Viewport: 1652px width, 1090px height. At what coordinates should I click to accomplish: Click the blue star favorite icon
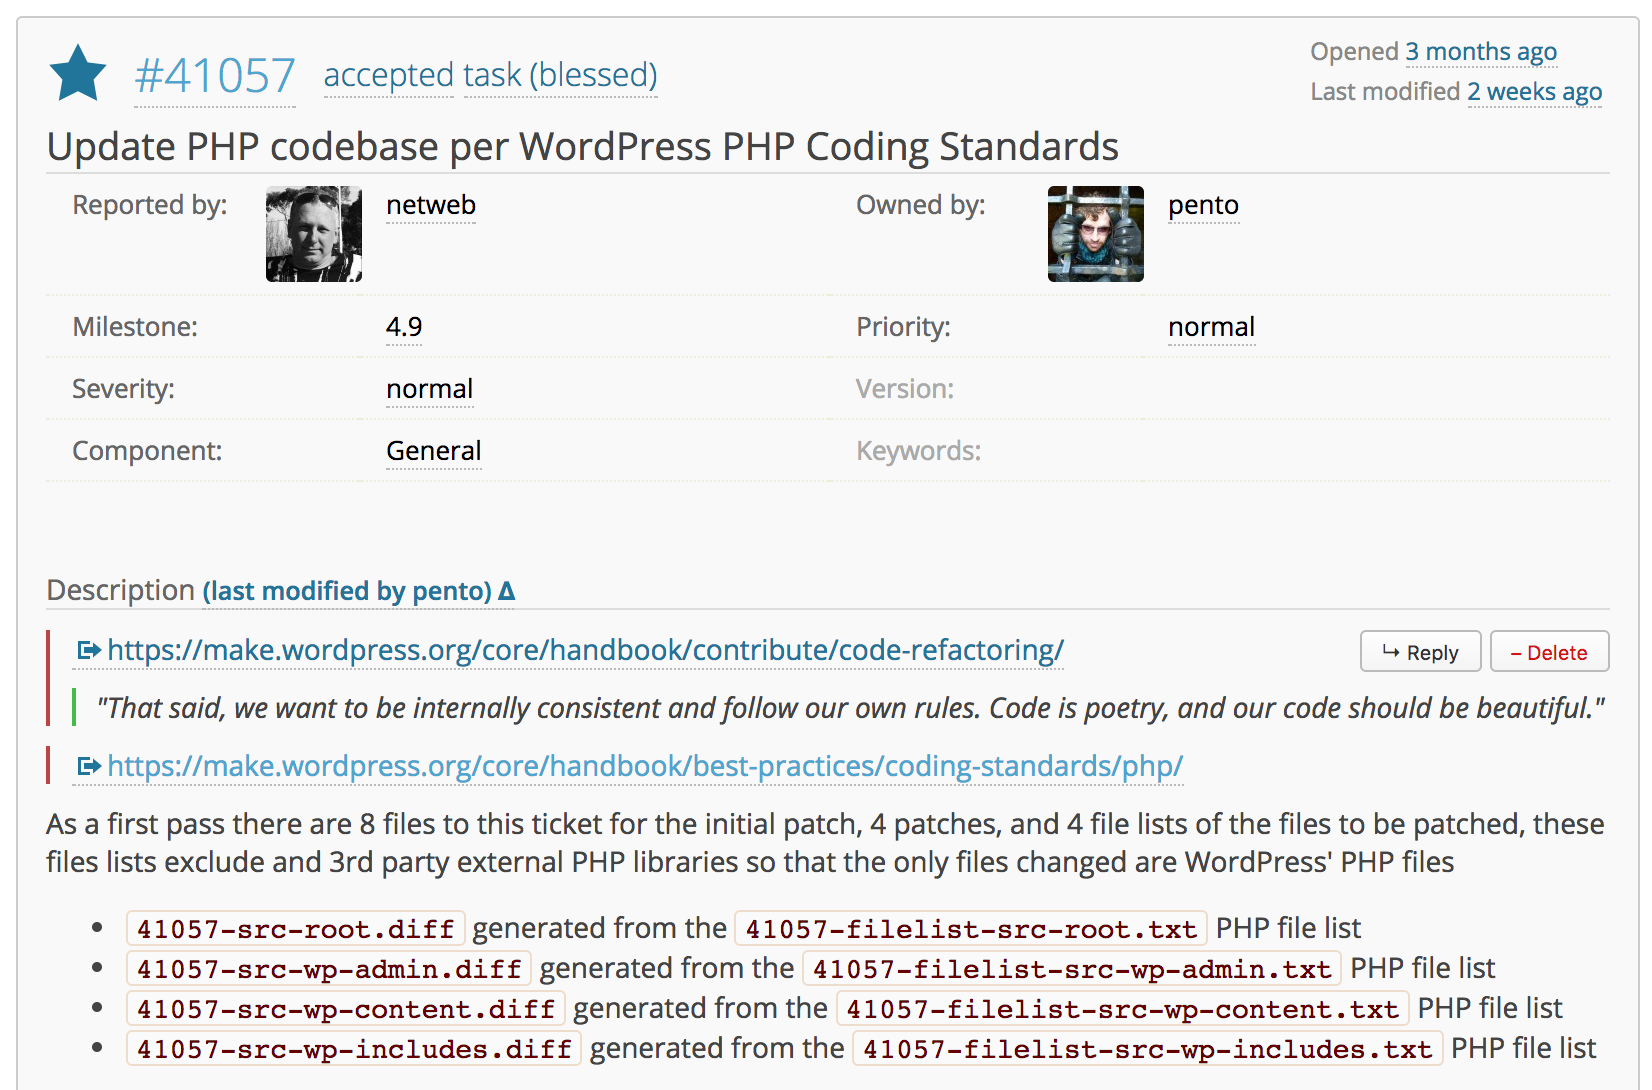77,74
